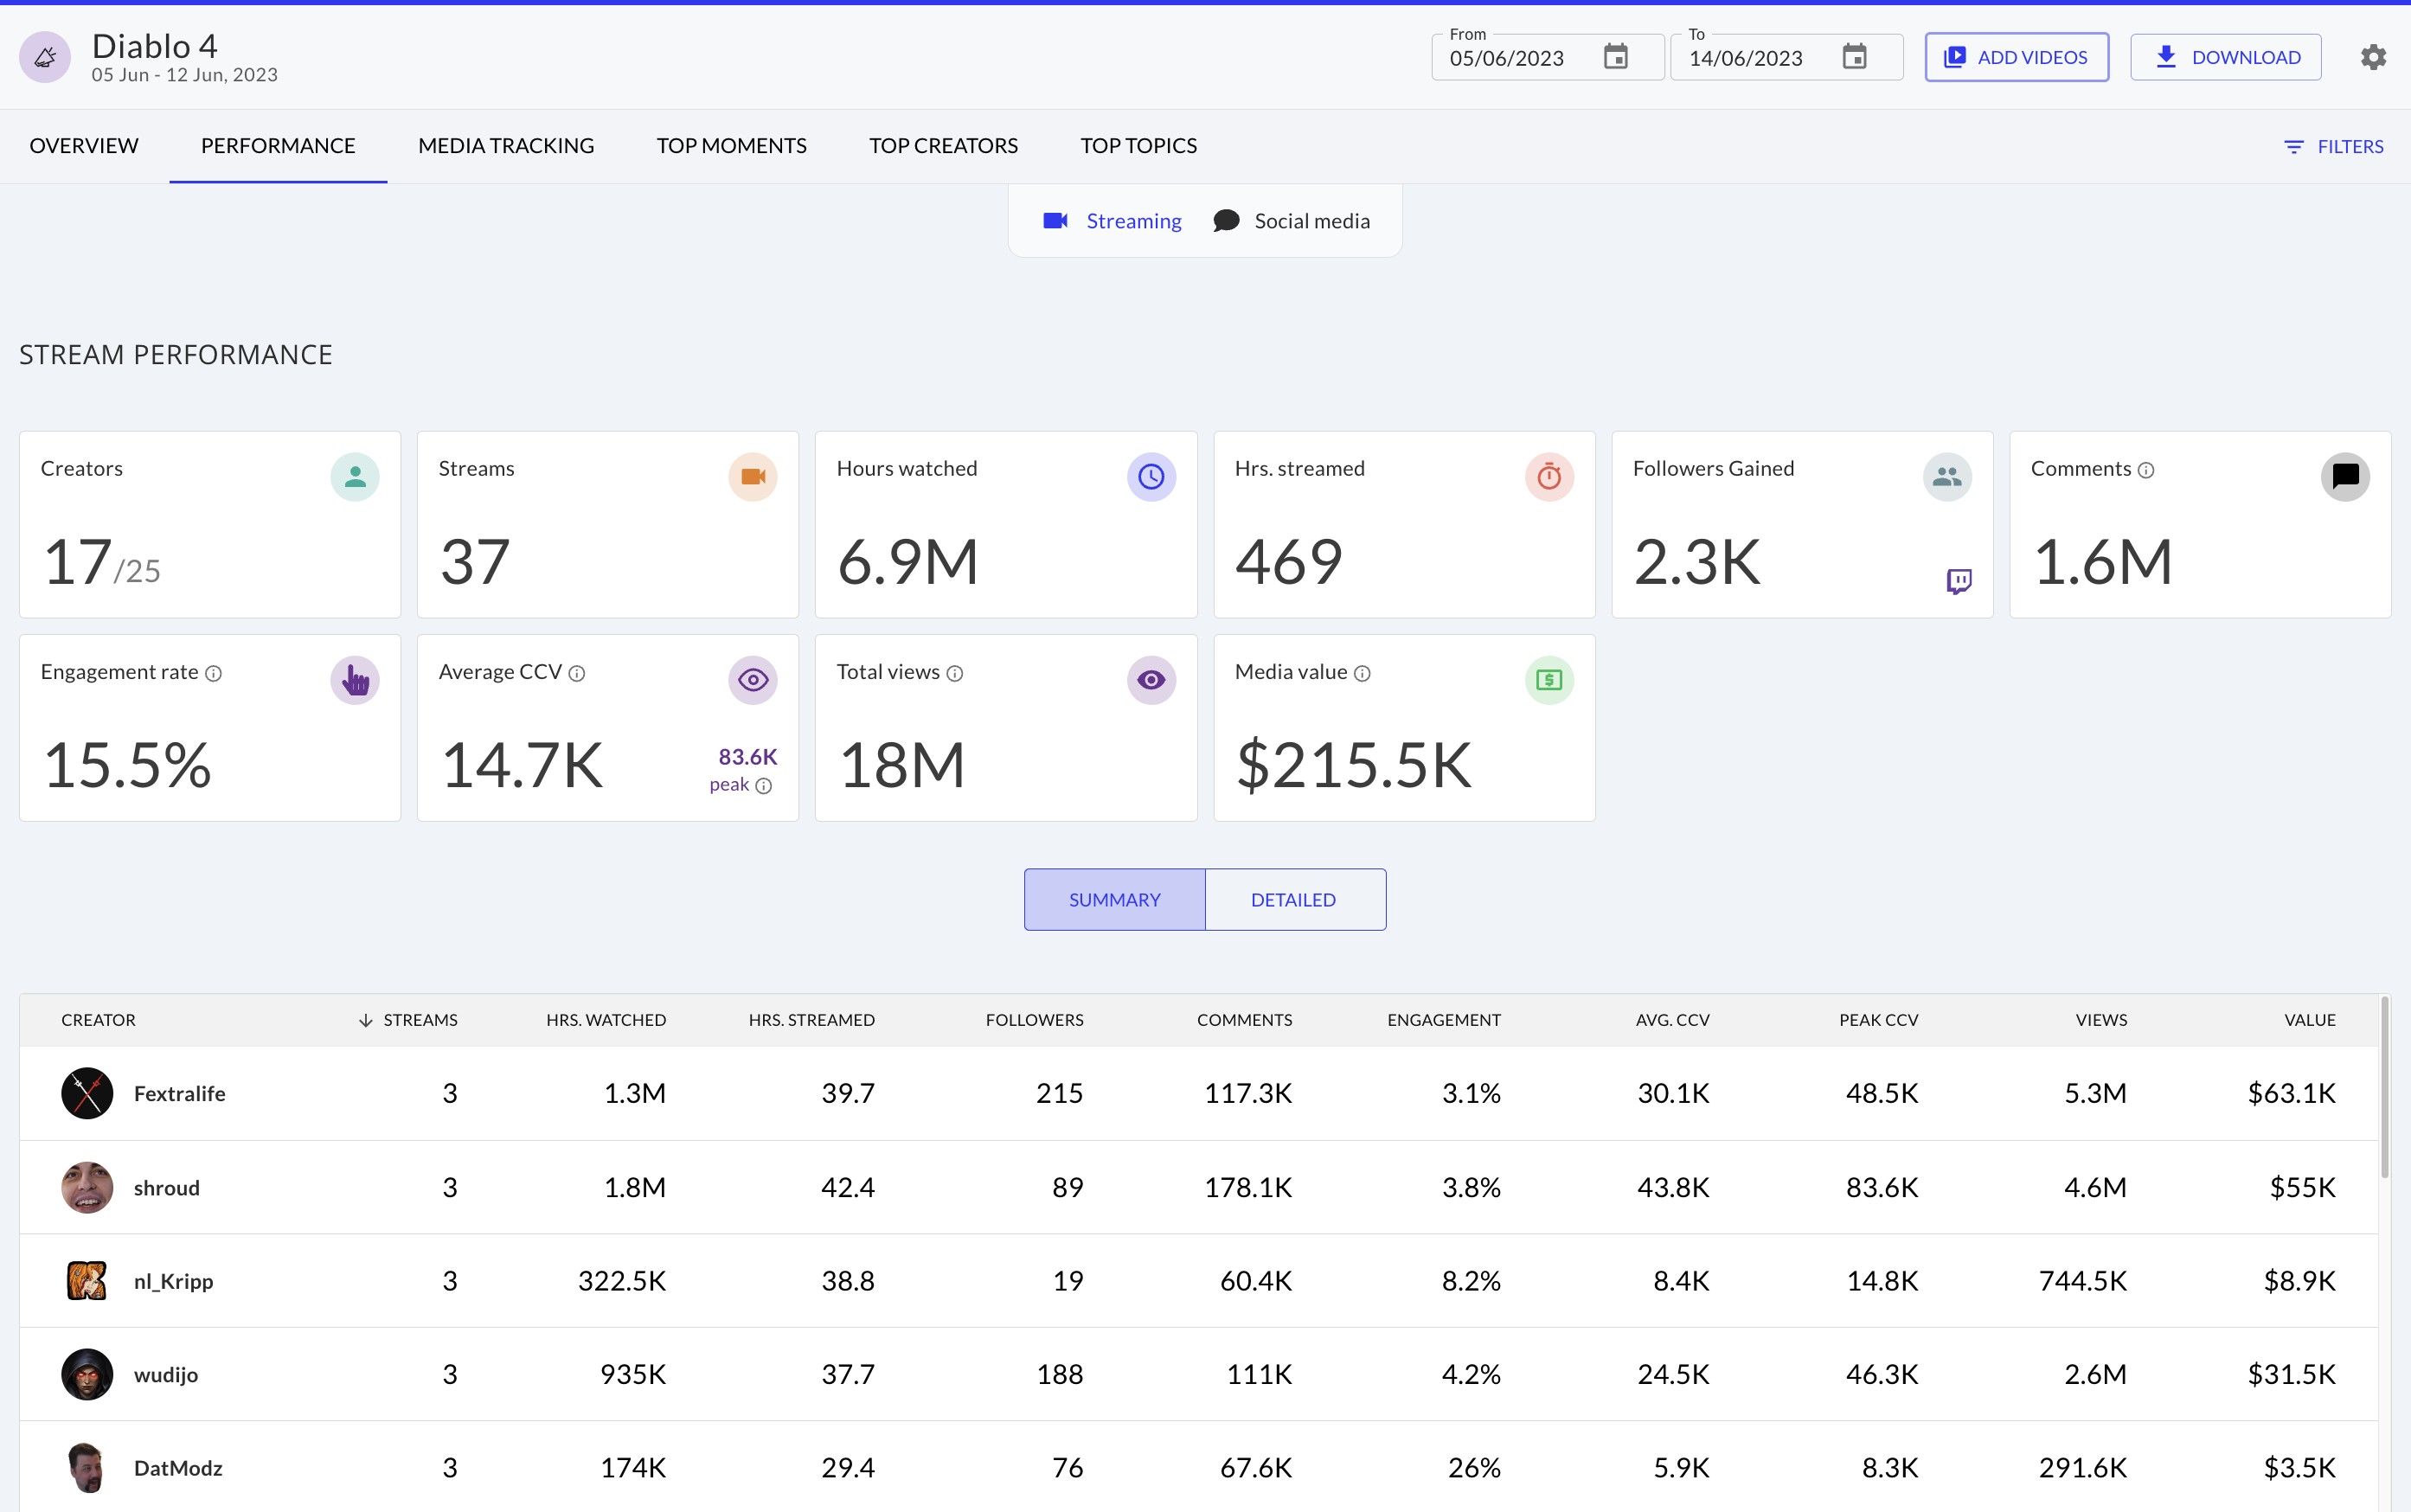Click the Diablo 4 campaign avatar icon
This screenshot has width=2411, height=1512.
[x=45, y=58]
